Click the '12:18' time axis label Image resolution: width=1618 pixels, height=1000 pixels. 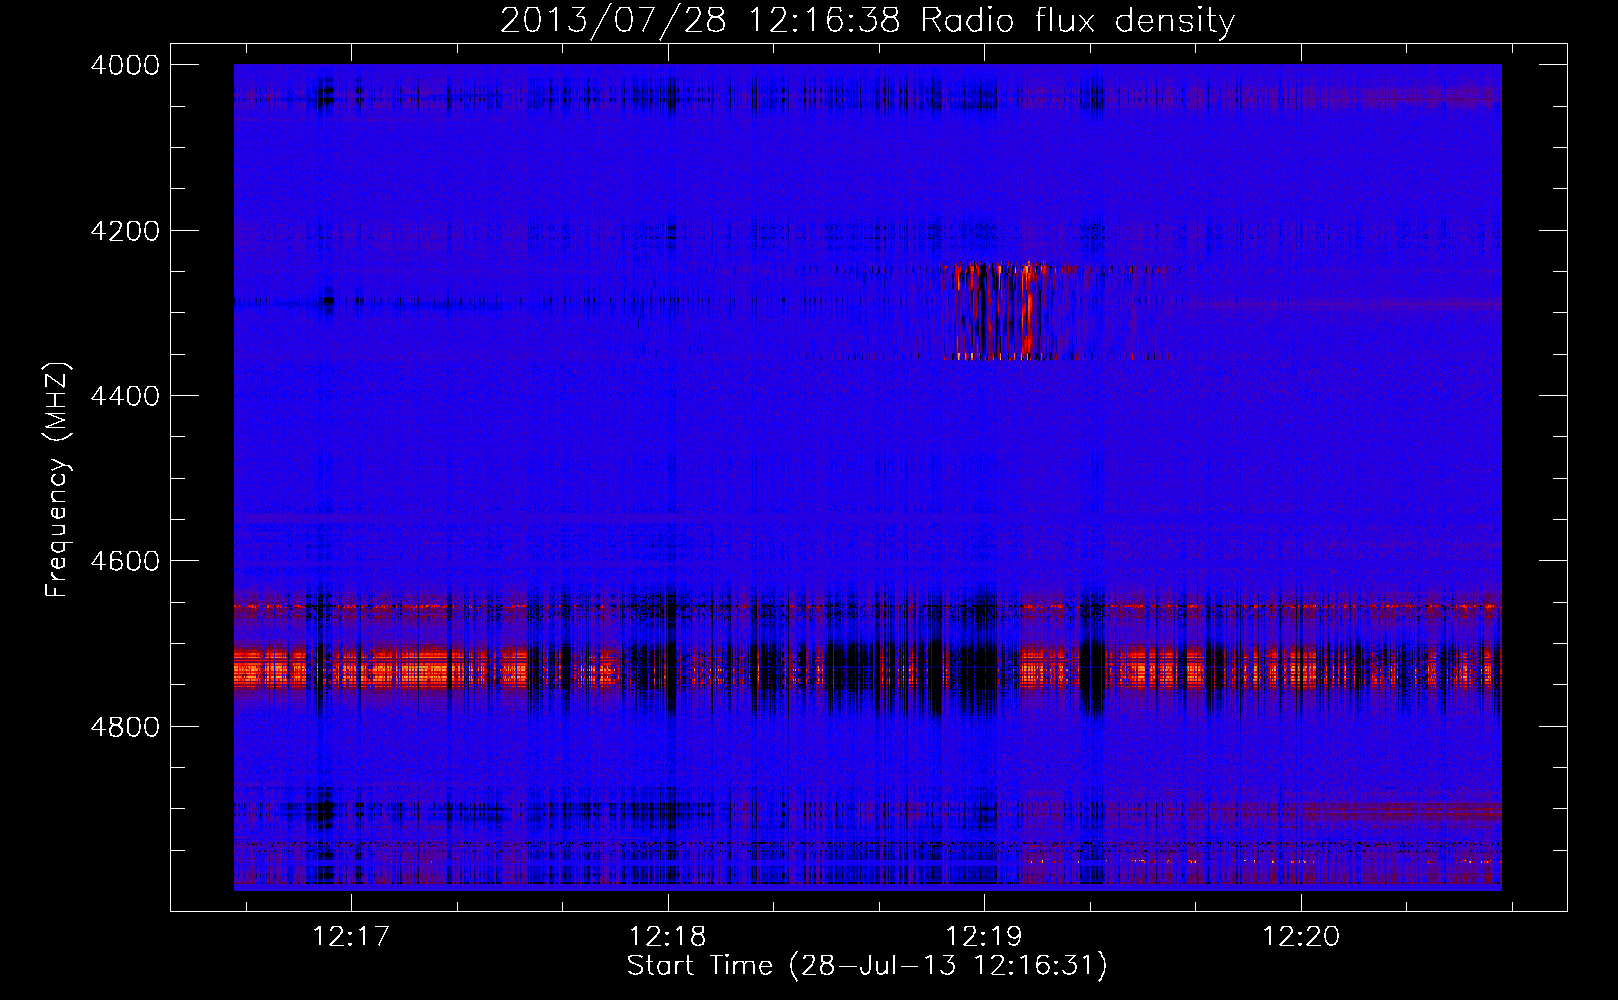pyautogui.click(x=667, y=936)
